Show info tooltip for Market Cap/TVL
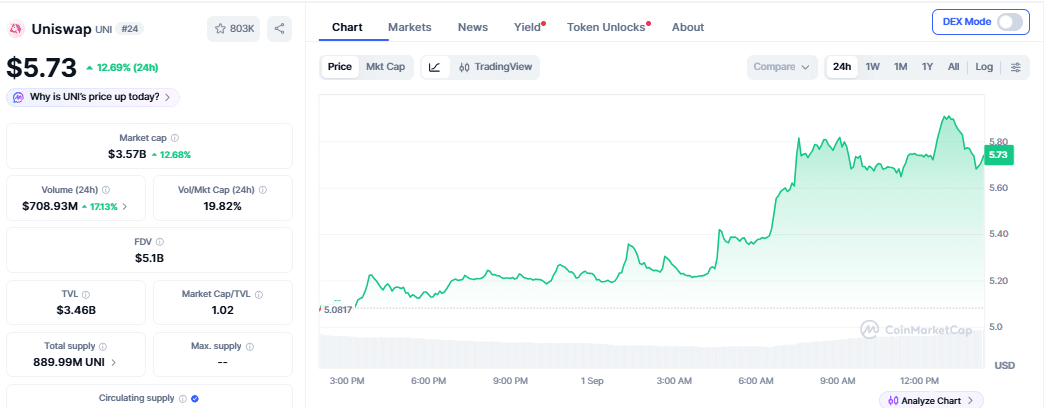 258,294
